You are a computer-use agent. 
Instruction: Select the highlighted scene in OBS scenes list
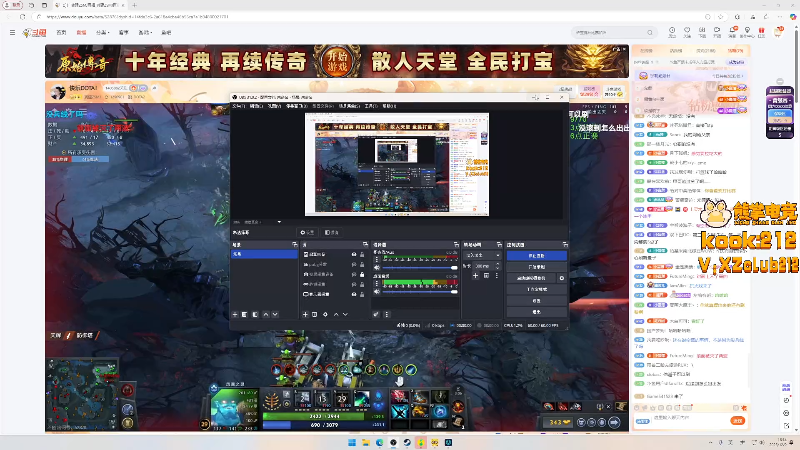click(264, 254)
